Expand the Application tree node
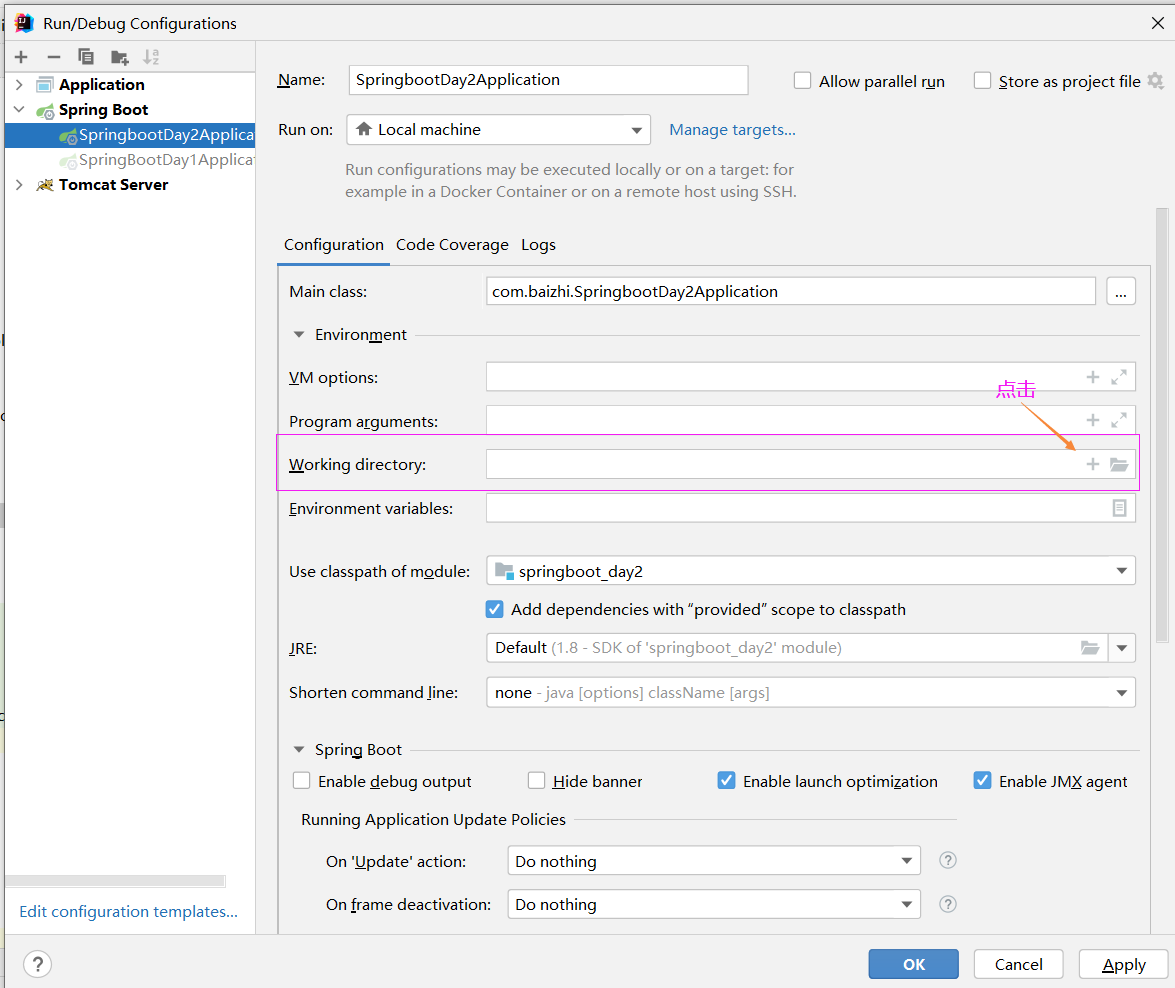The width and height of the screenshot is (1175, 988). coord(19,85)
